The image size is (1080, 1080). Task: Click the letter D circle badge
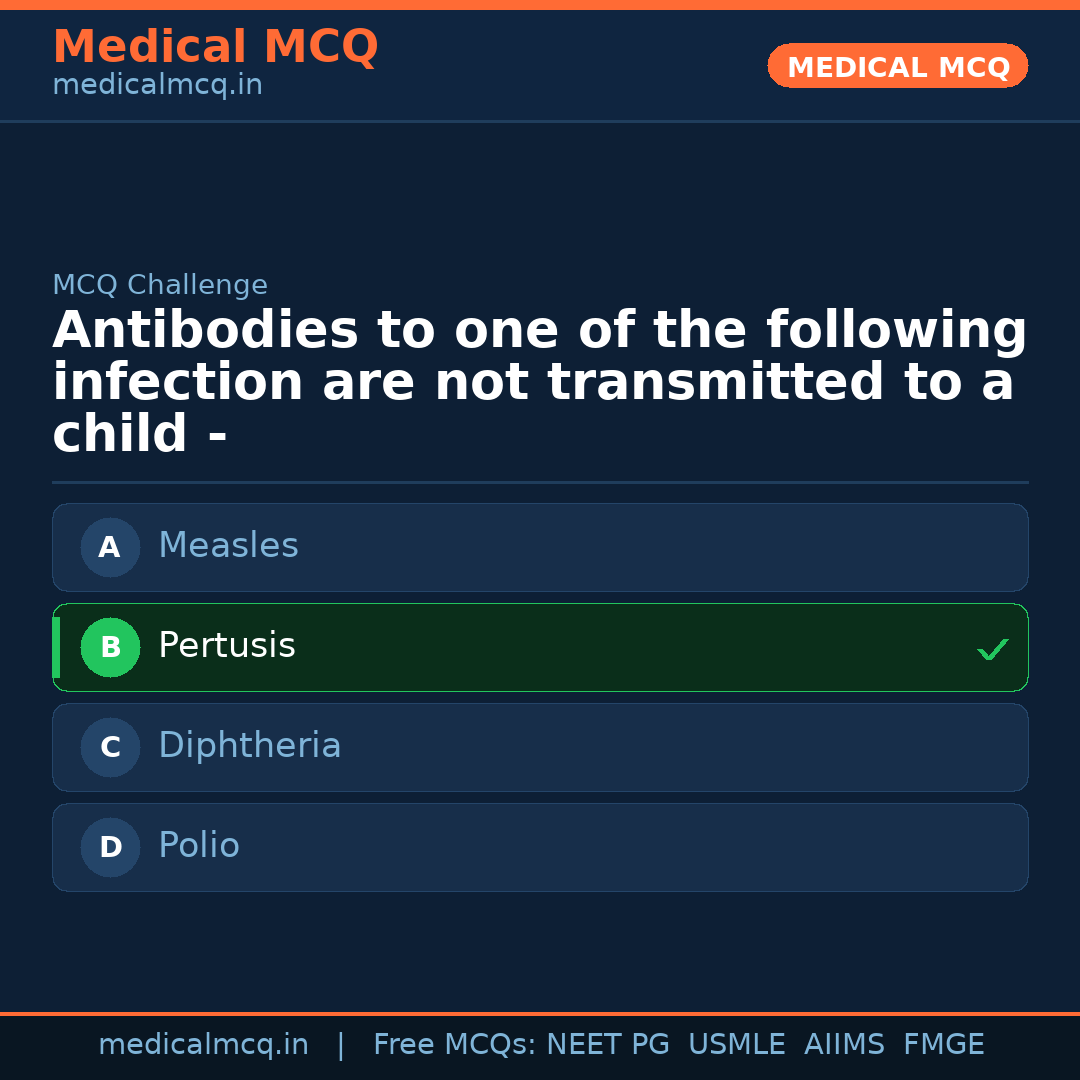coord(110,847)
